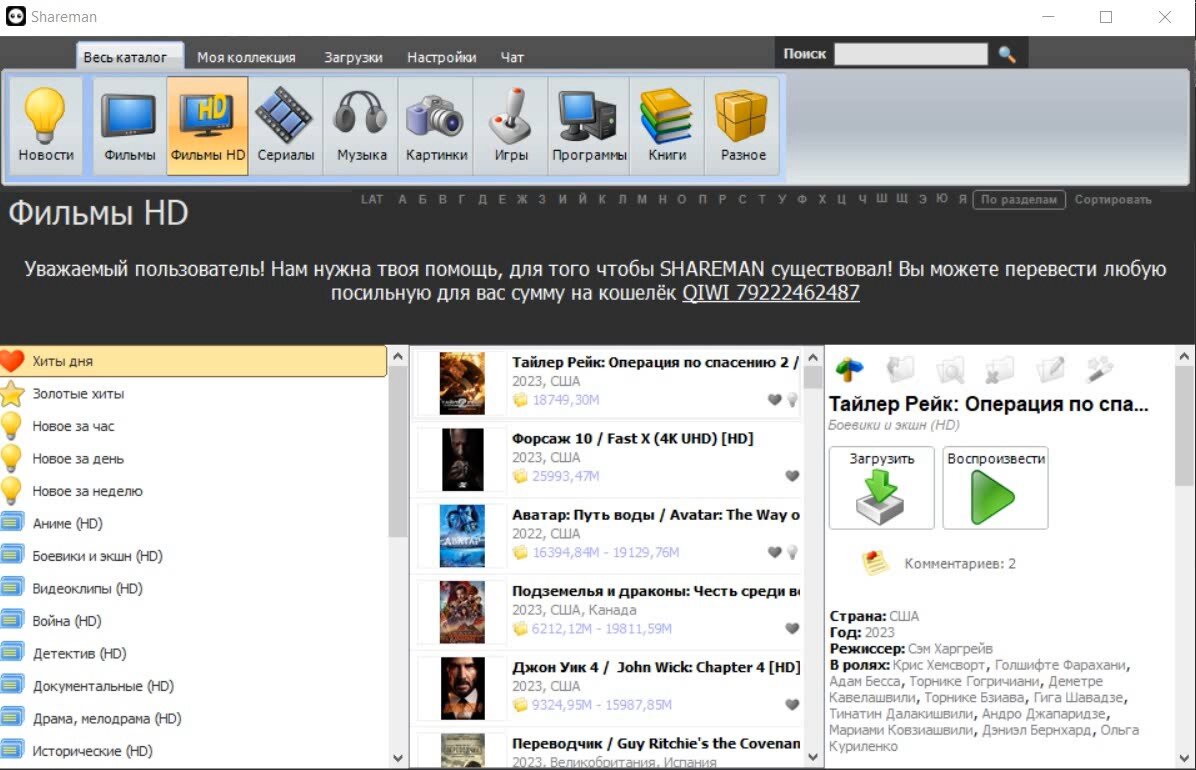Open the Разное box category
Viewport: 1196px width, 770px height.
pos(743,127)
